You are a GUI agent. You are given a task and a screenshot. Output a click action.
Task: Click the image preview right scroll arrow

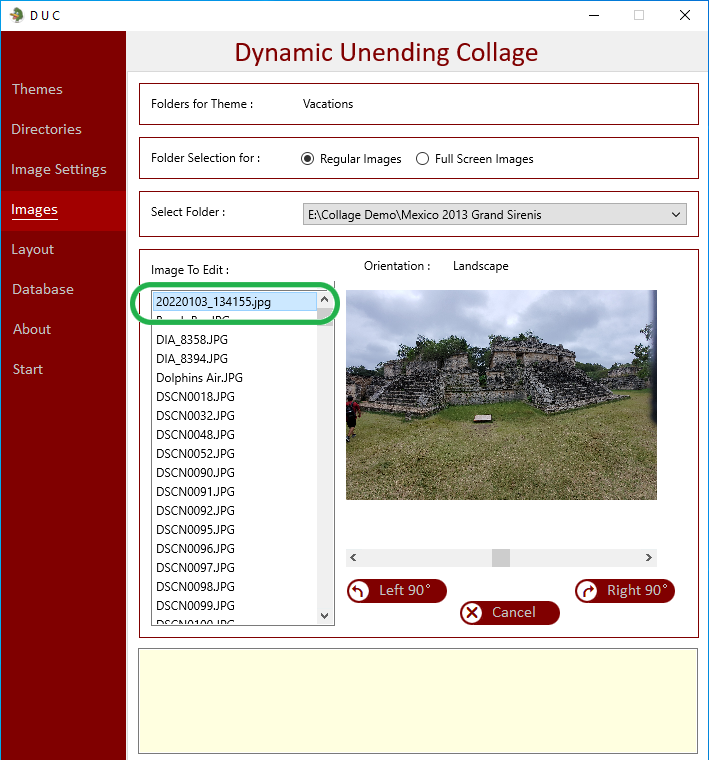[649, 557]
